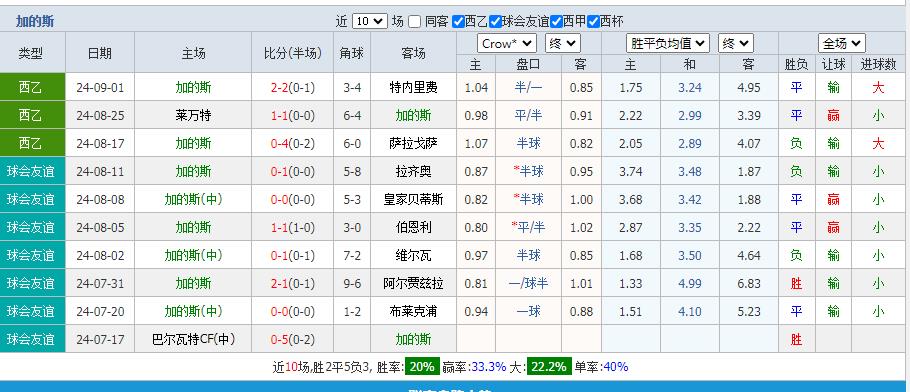Click the 进球数 column header

pos(878,64)
